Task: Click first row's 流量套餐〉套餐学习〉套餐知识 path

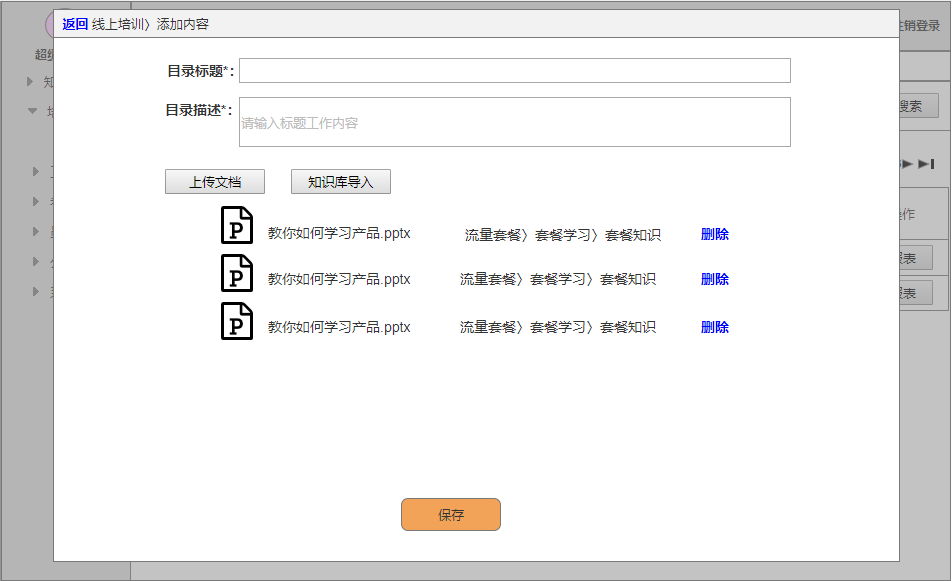Action: pos(563,235)
